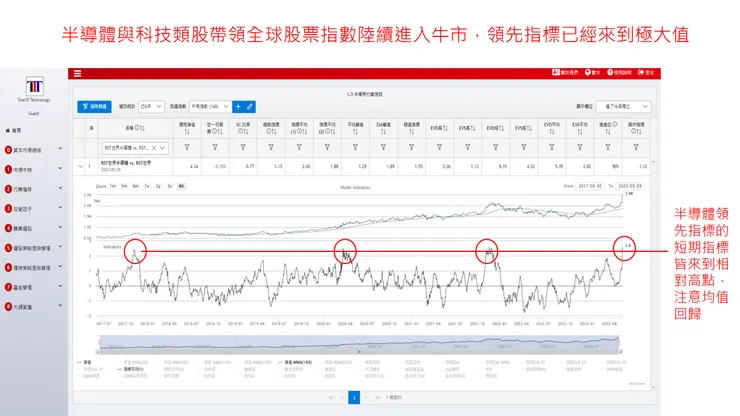The image size is (740, 416).
Task: Click the red number 8 sidebar badge
Action: click(8, 306)
